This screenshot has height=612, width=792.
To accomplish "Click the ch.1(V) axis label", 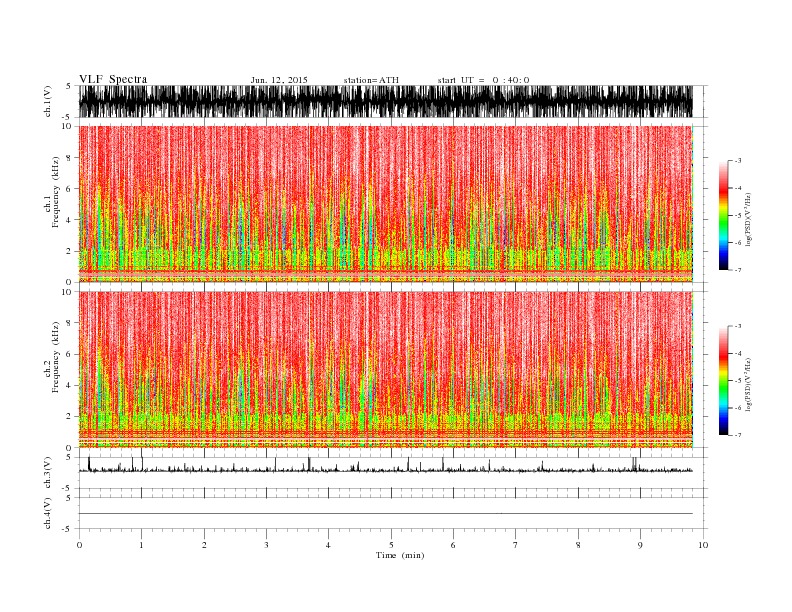I will click(x=48, y=101).
